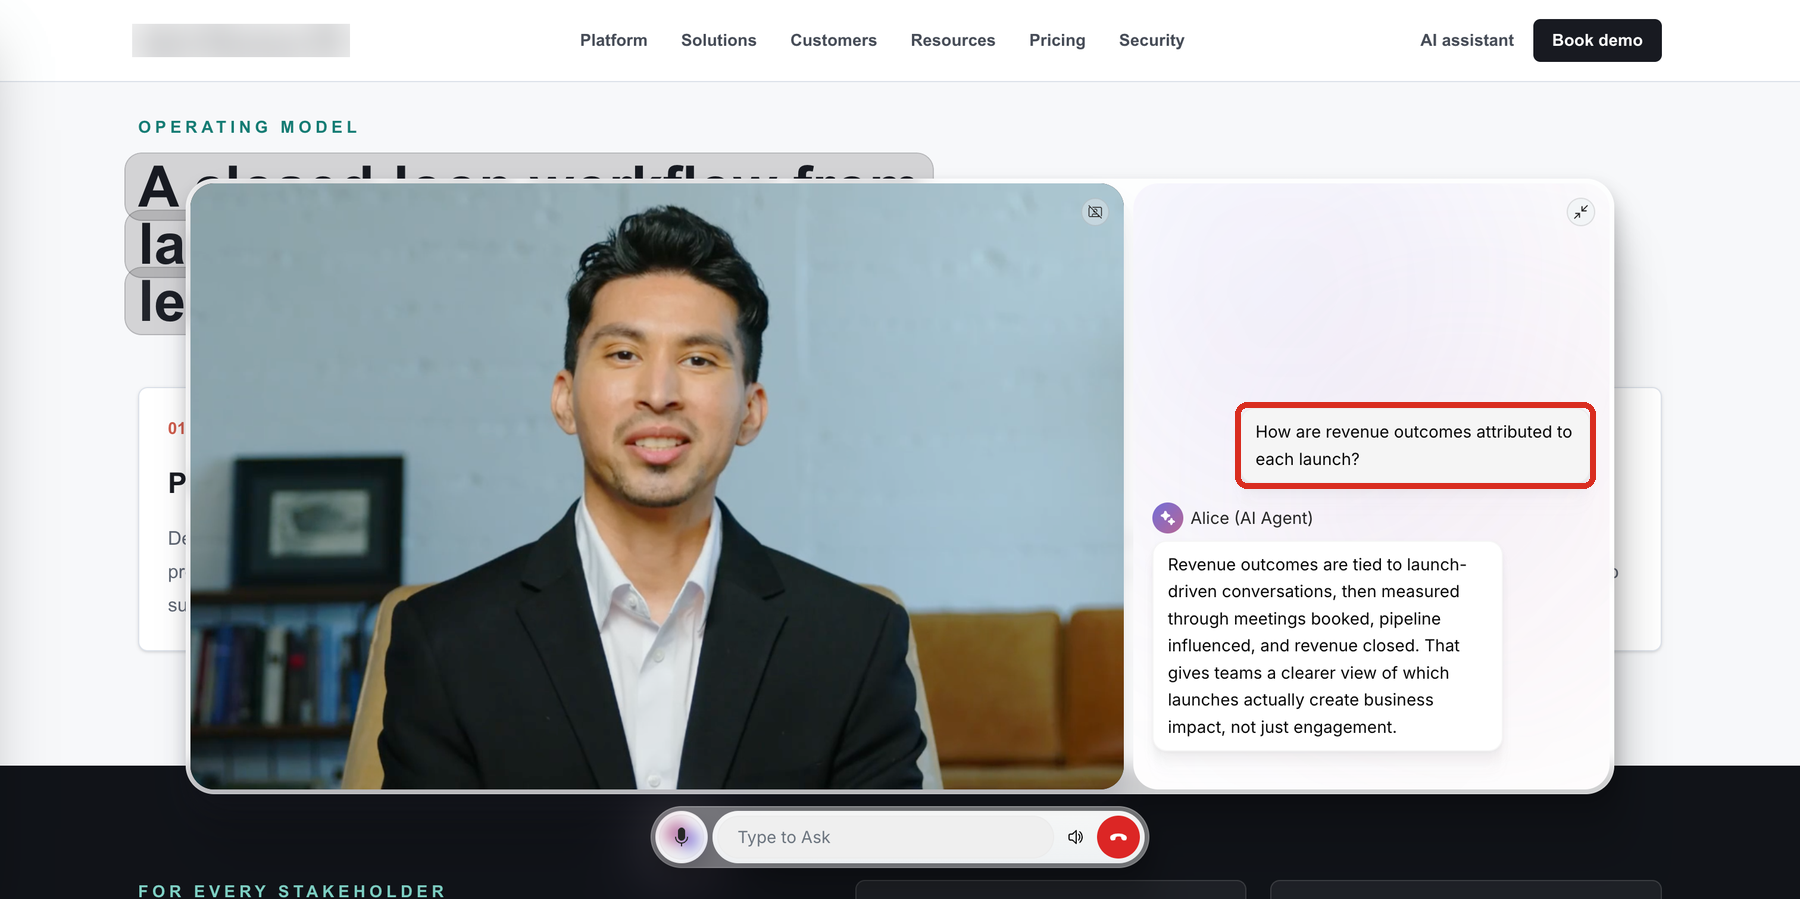The image size is (1800, 899).
Task: Open the Security page
Action: click(1151, 40)
